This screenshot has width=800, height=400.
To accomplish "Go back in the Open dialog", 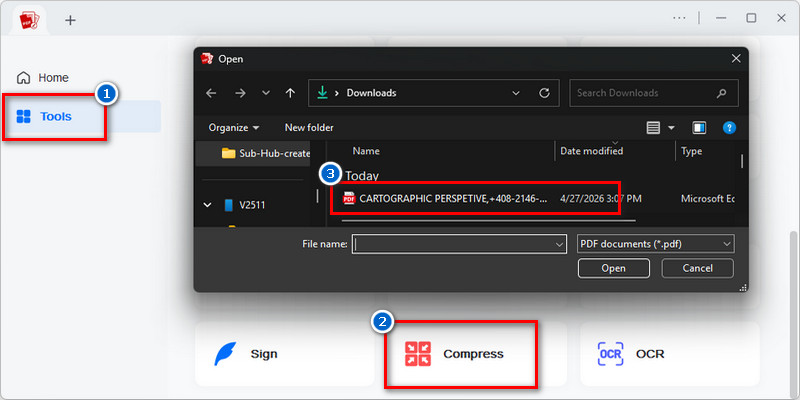I will click(211, 93).
